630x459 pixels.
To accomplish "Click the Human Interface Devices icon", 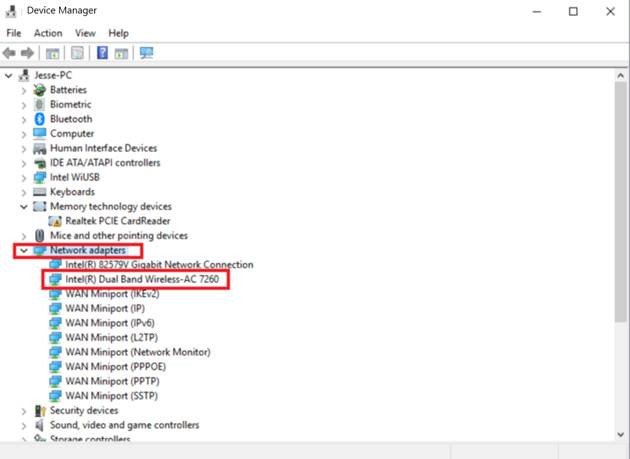I will [x=39, y=148].
